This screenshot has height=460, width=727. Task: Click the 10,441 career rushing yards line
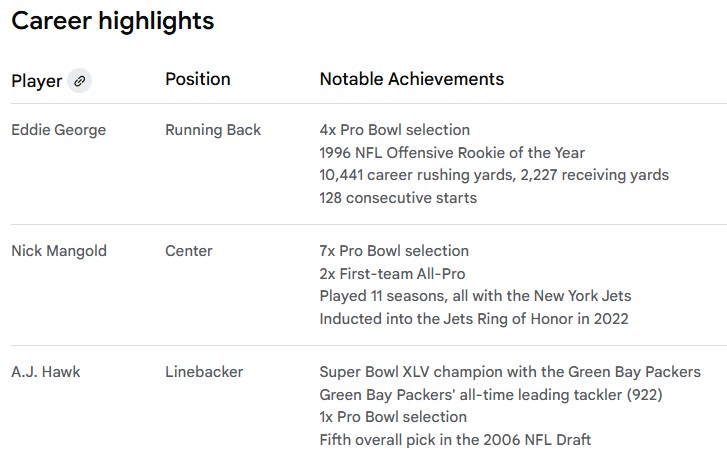pos(494,175)
